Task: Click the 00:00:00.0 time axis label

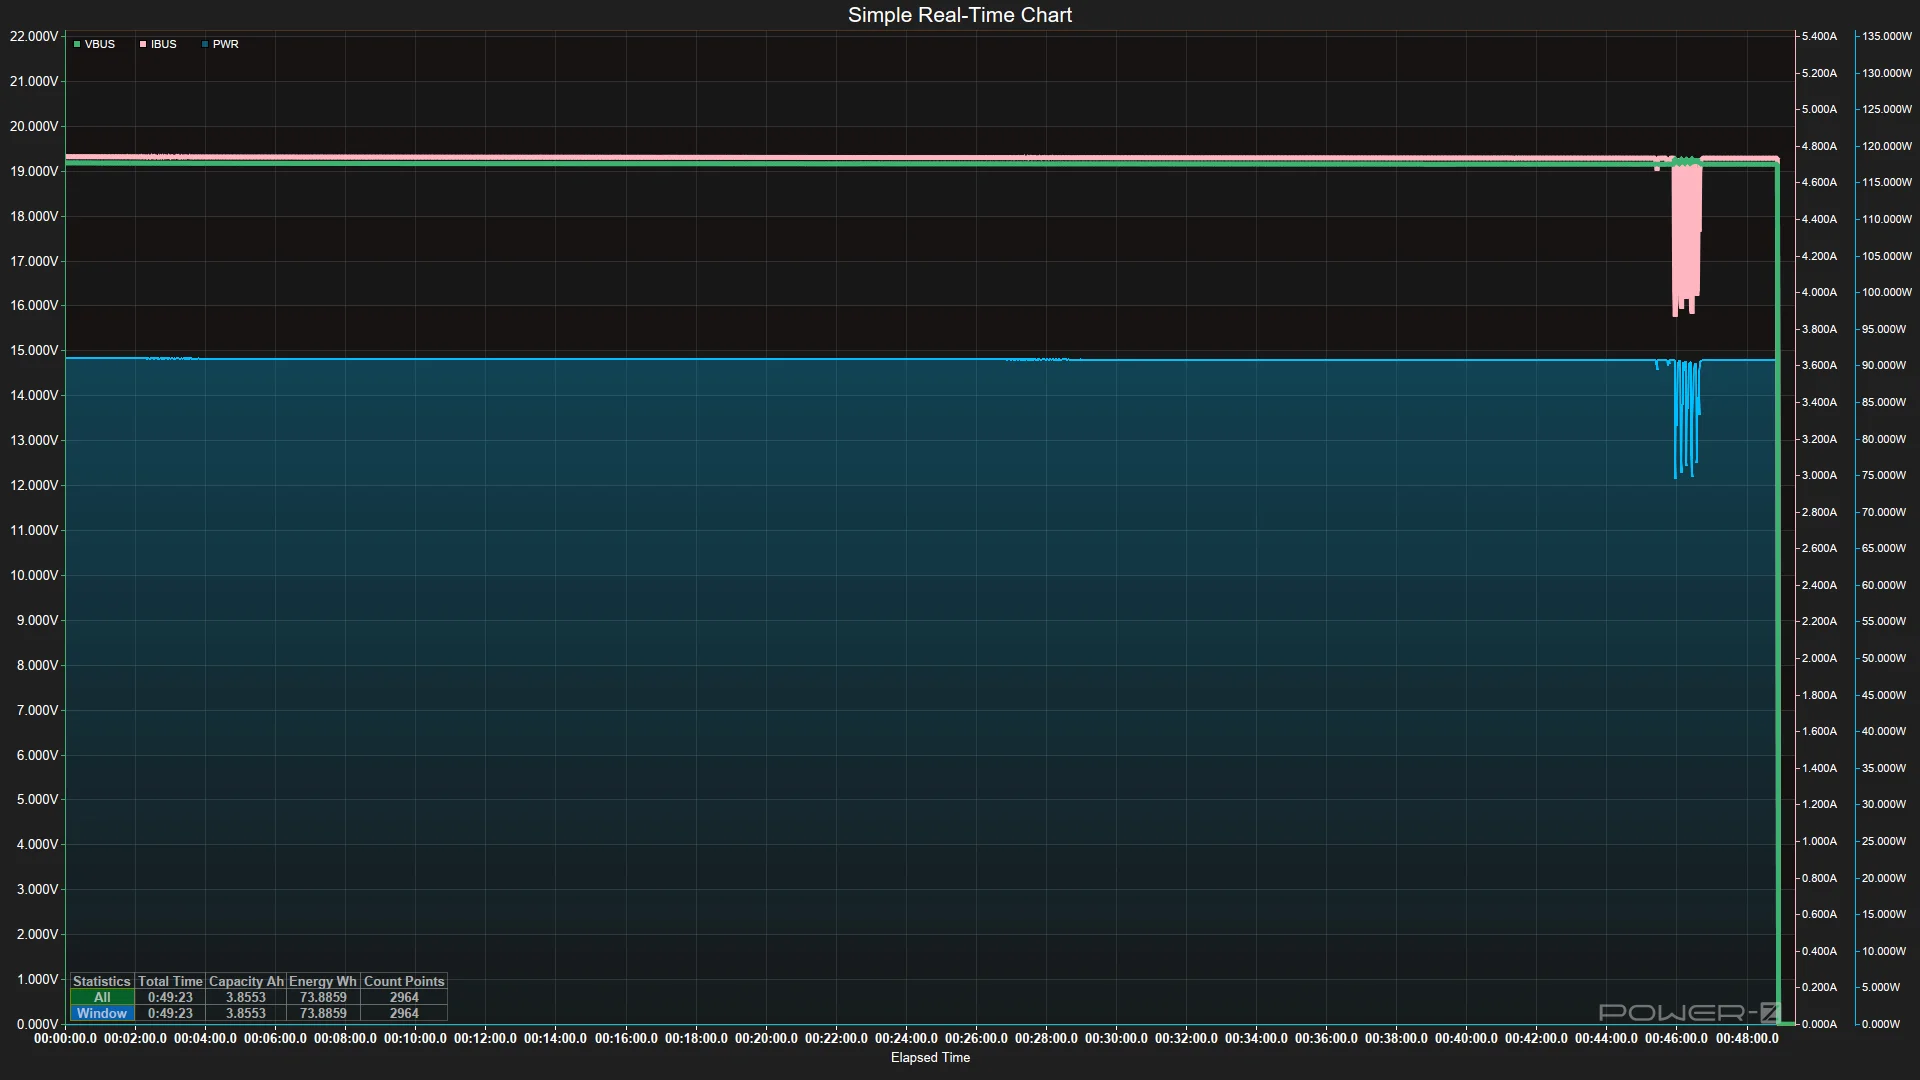Action: tap(66, 1038)
